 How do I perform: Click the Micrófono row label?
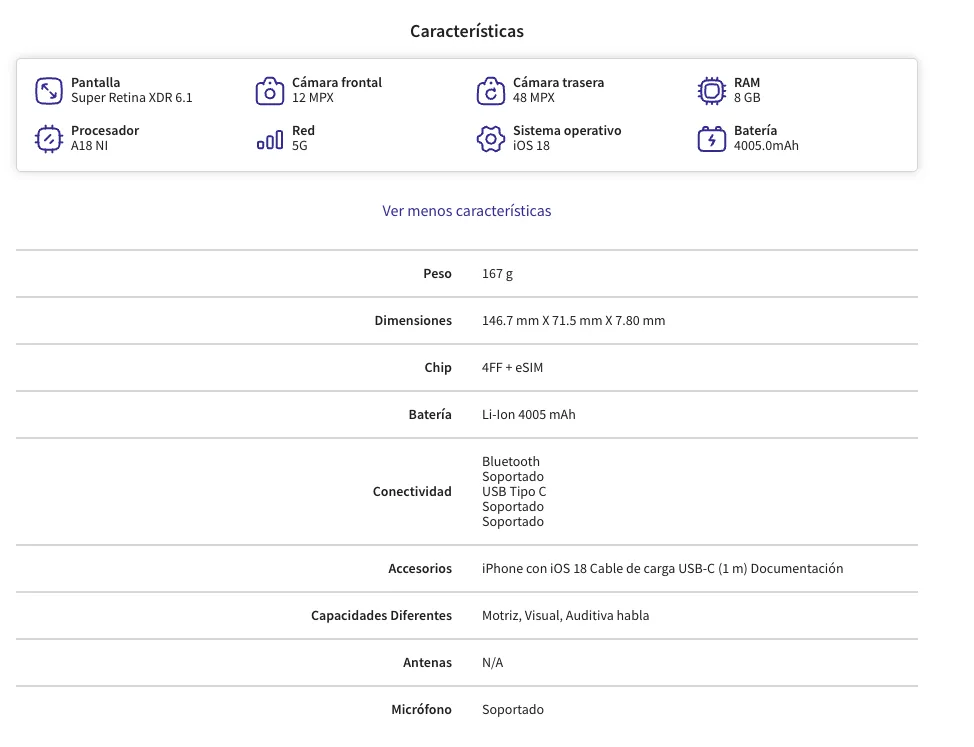click(x=421, y=709)
